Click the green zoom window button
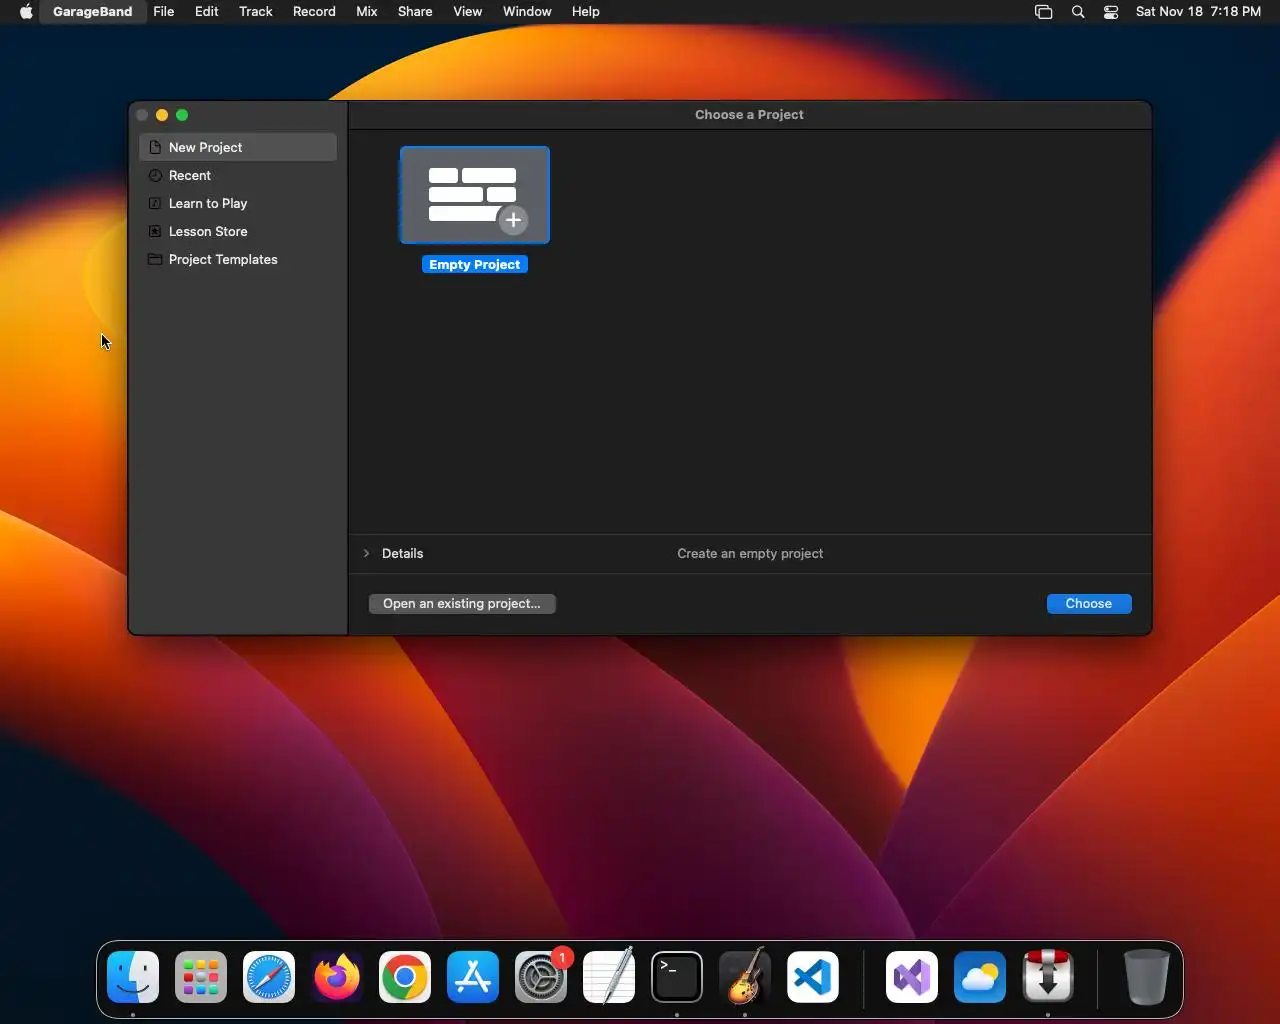The image size is (1280, 1024). tap(182, 115)
